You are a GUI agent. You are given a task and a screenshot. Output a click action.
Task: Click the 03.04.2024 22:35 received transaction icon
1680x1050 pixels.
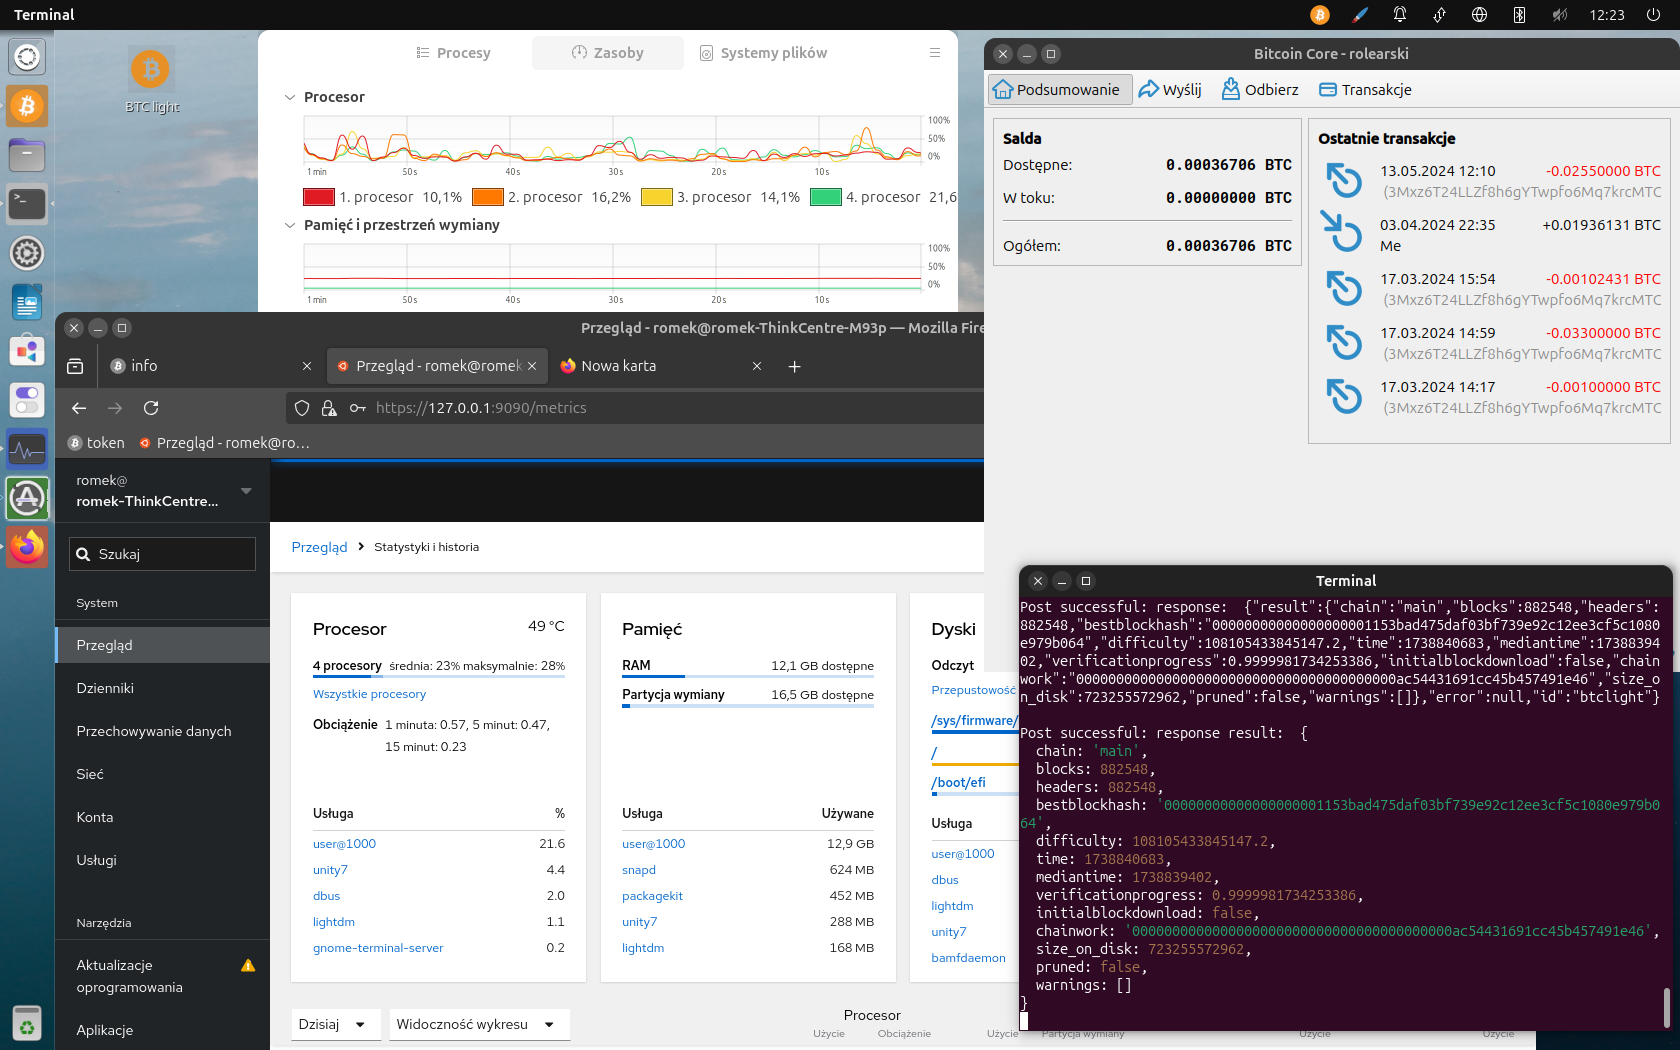1341,231
